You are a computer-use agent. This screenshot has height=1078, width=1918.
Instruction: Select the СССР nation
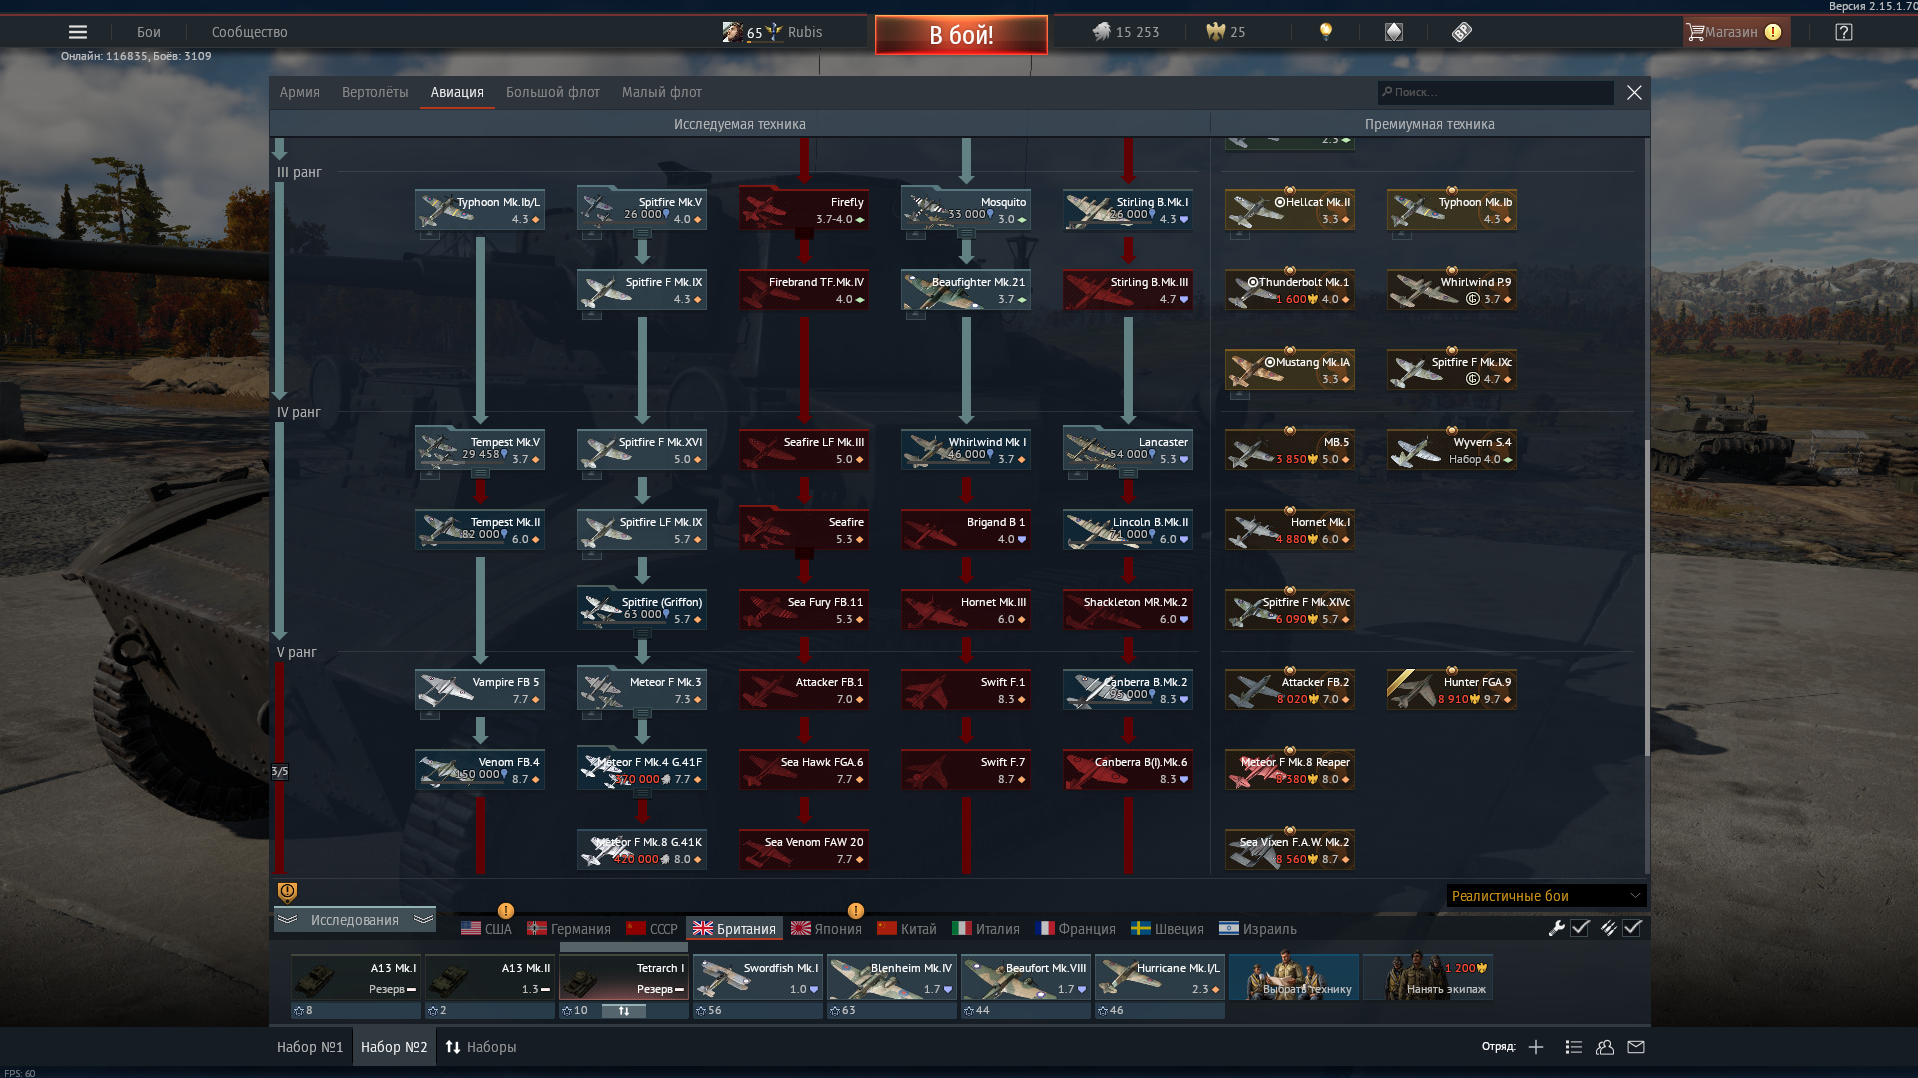(x=652, y=929)
